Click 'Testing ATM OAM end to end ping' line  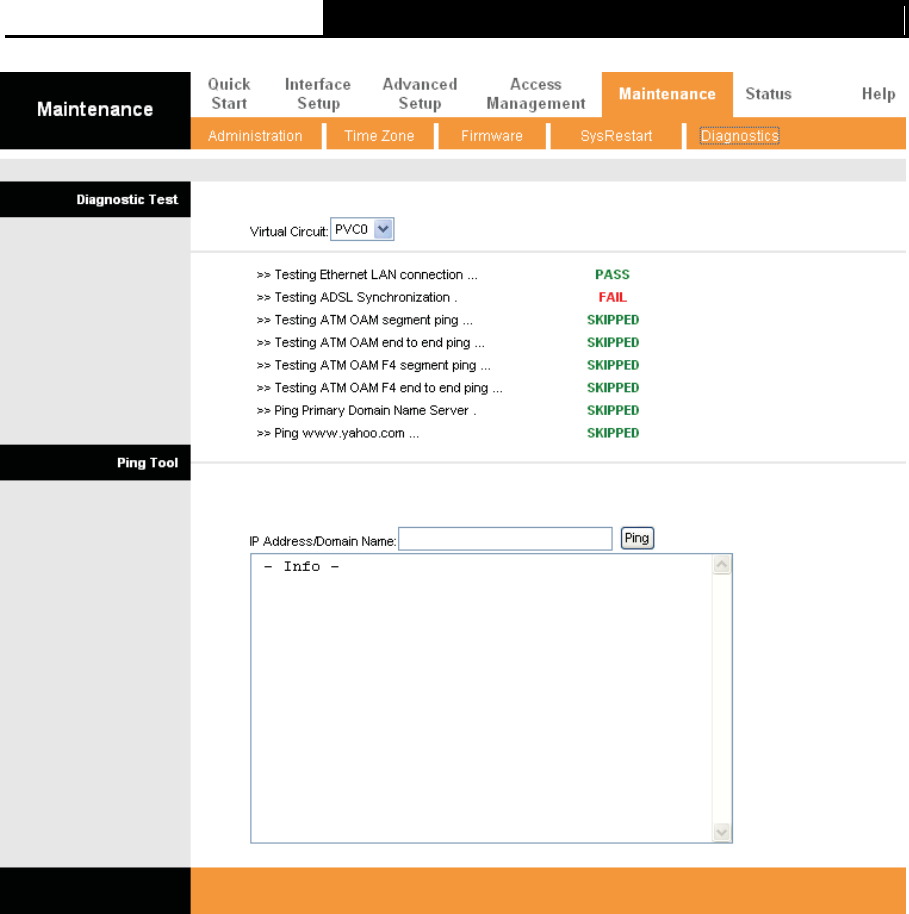(370, 343)
